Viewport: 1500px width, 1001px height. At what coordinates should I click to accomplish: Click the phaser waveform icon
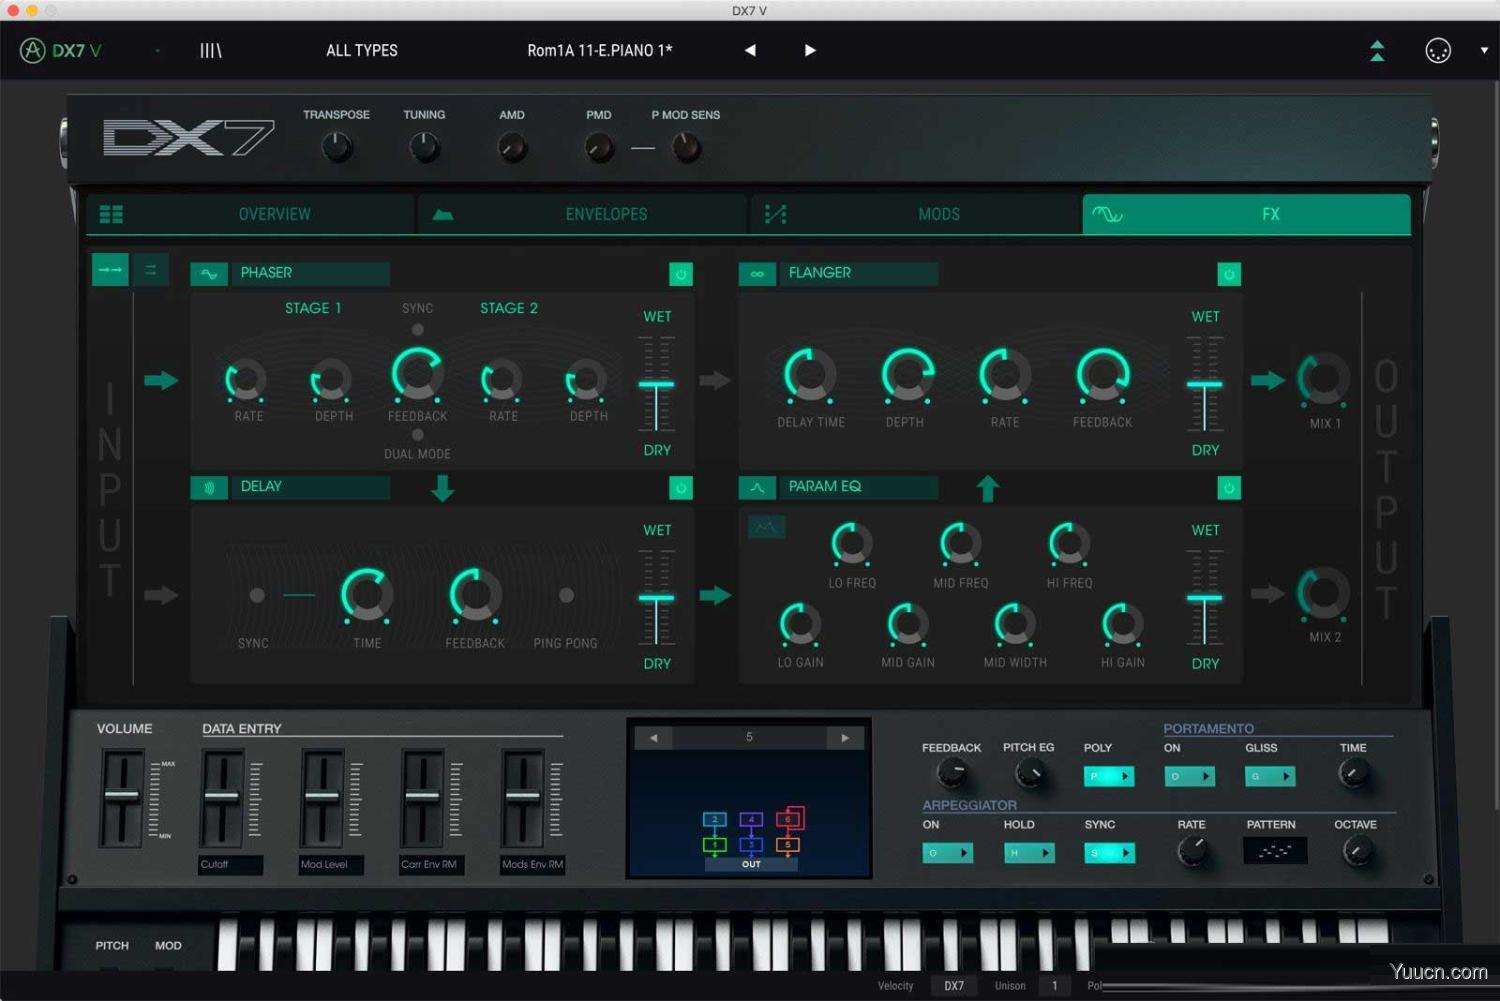(209, 273)
